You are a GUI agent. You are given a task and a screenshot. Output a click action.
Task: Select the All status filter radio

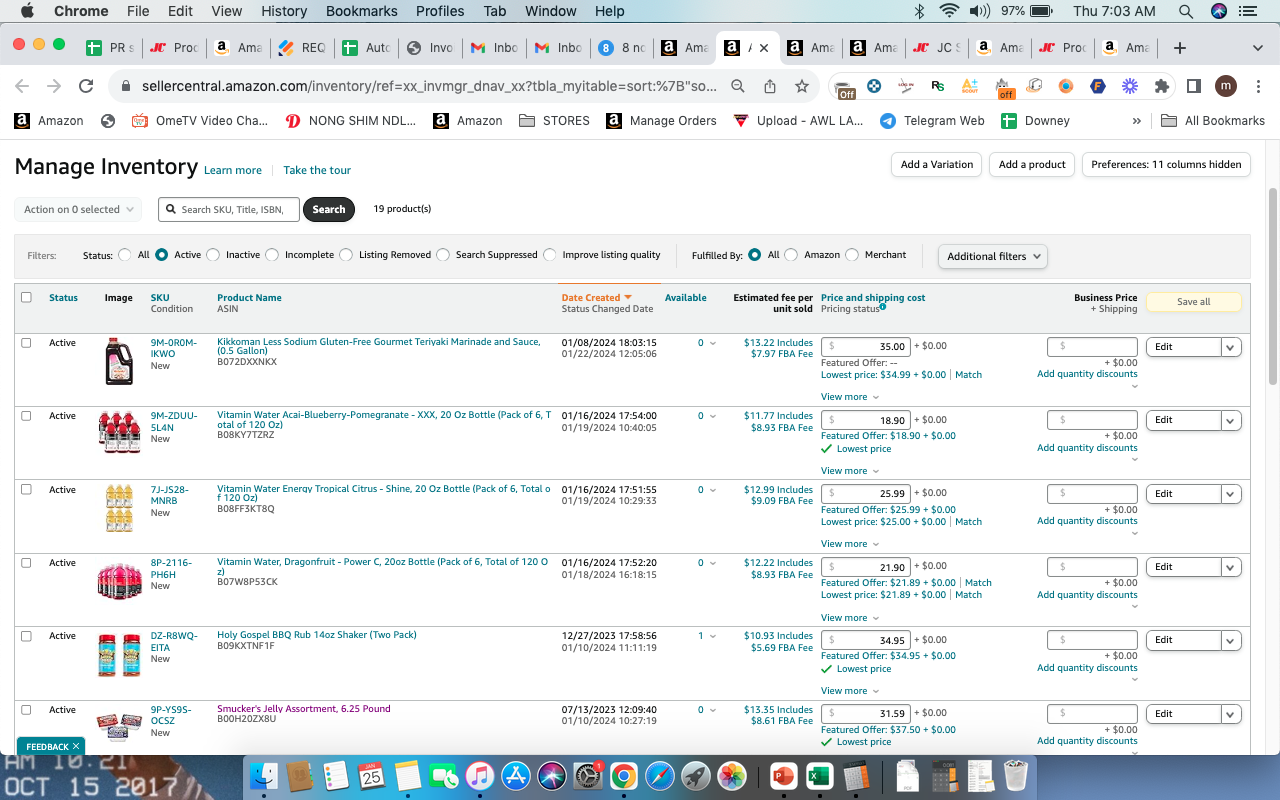pyautogui.click(x=124, y=255)
